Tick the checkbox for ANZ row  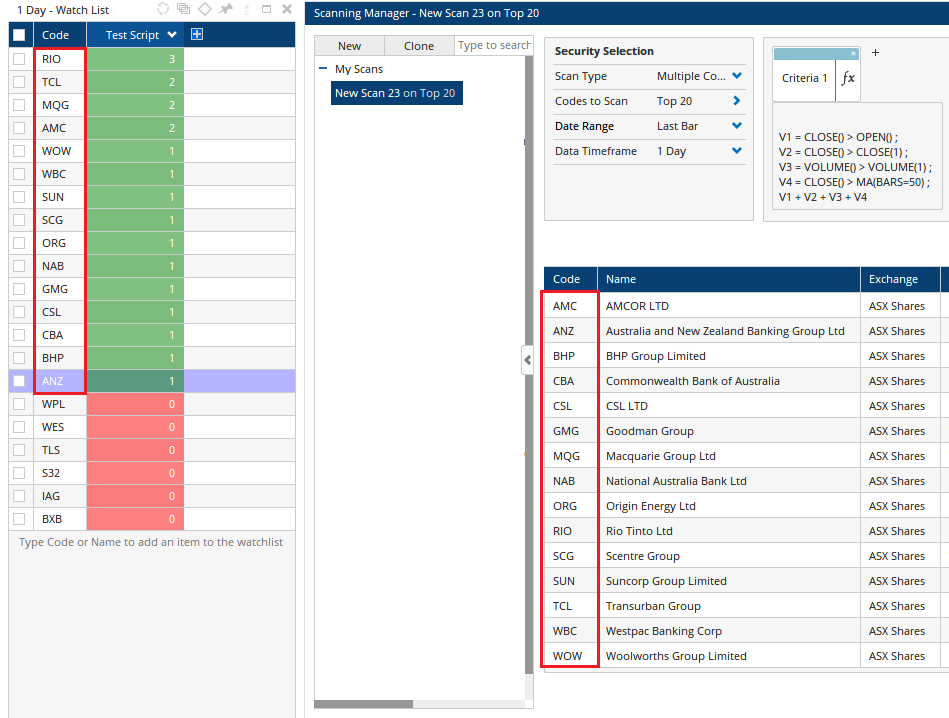tap(19, 381)
